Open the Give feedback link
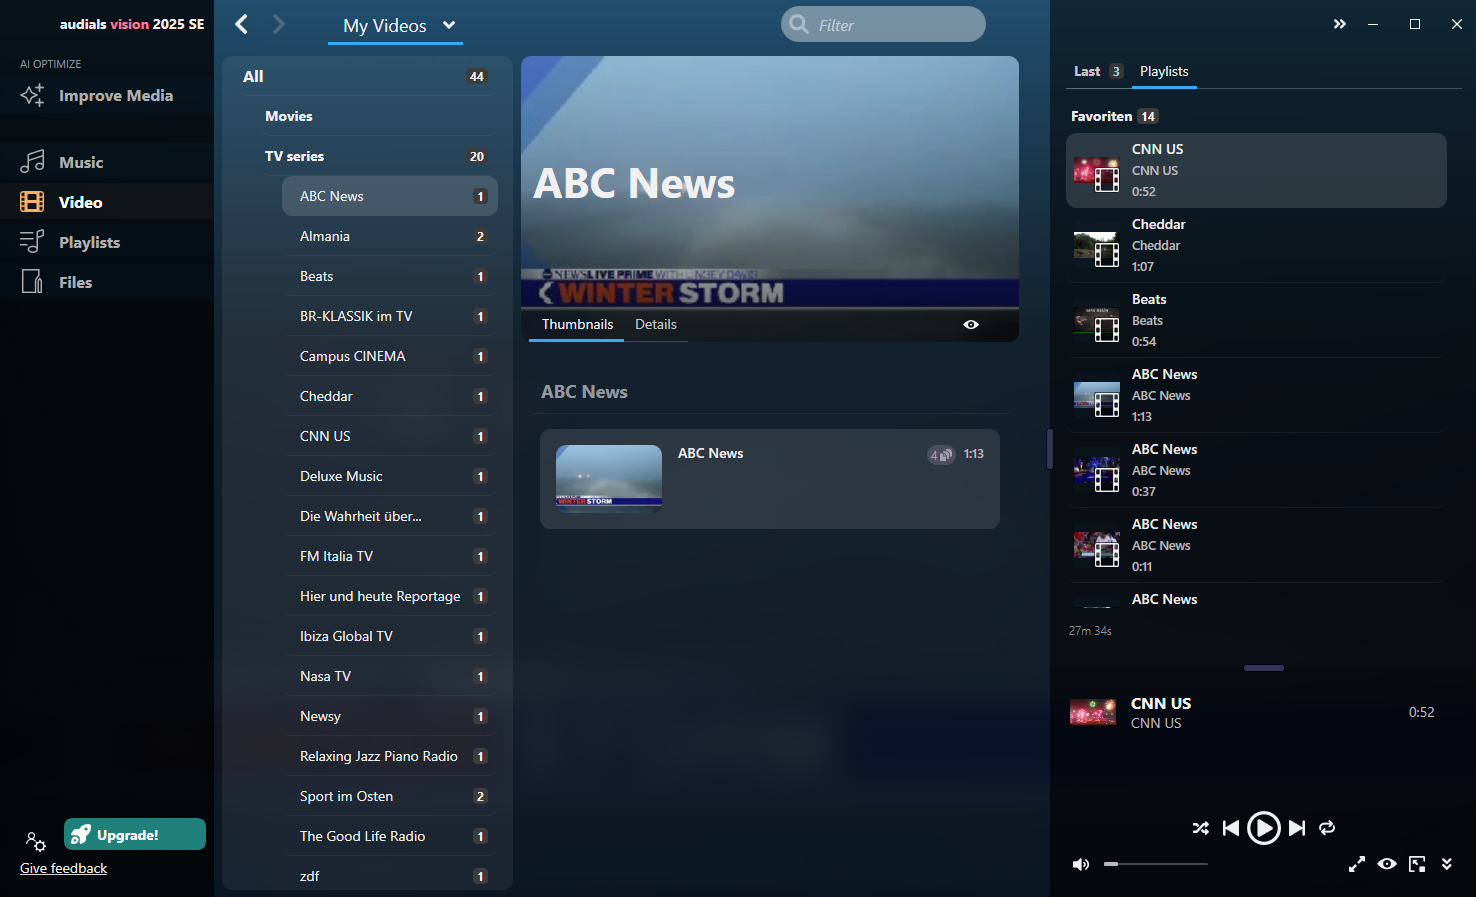Image resolution: width=1476 pixels, height=897 pixels. (63, 868)
